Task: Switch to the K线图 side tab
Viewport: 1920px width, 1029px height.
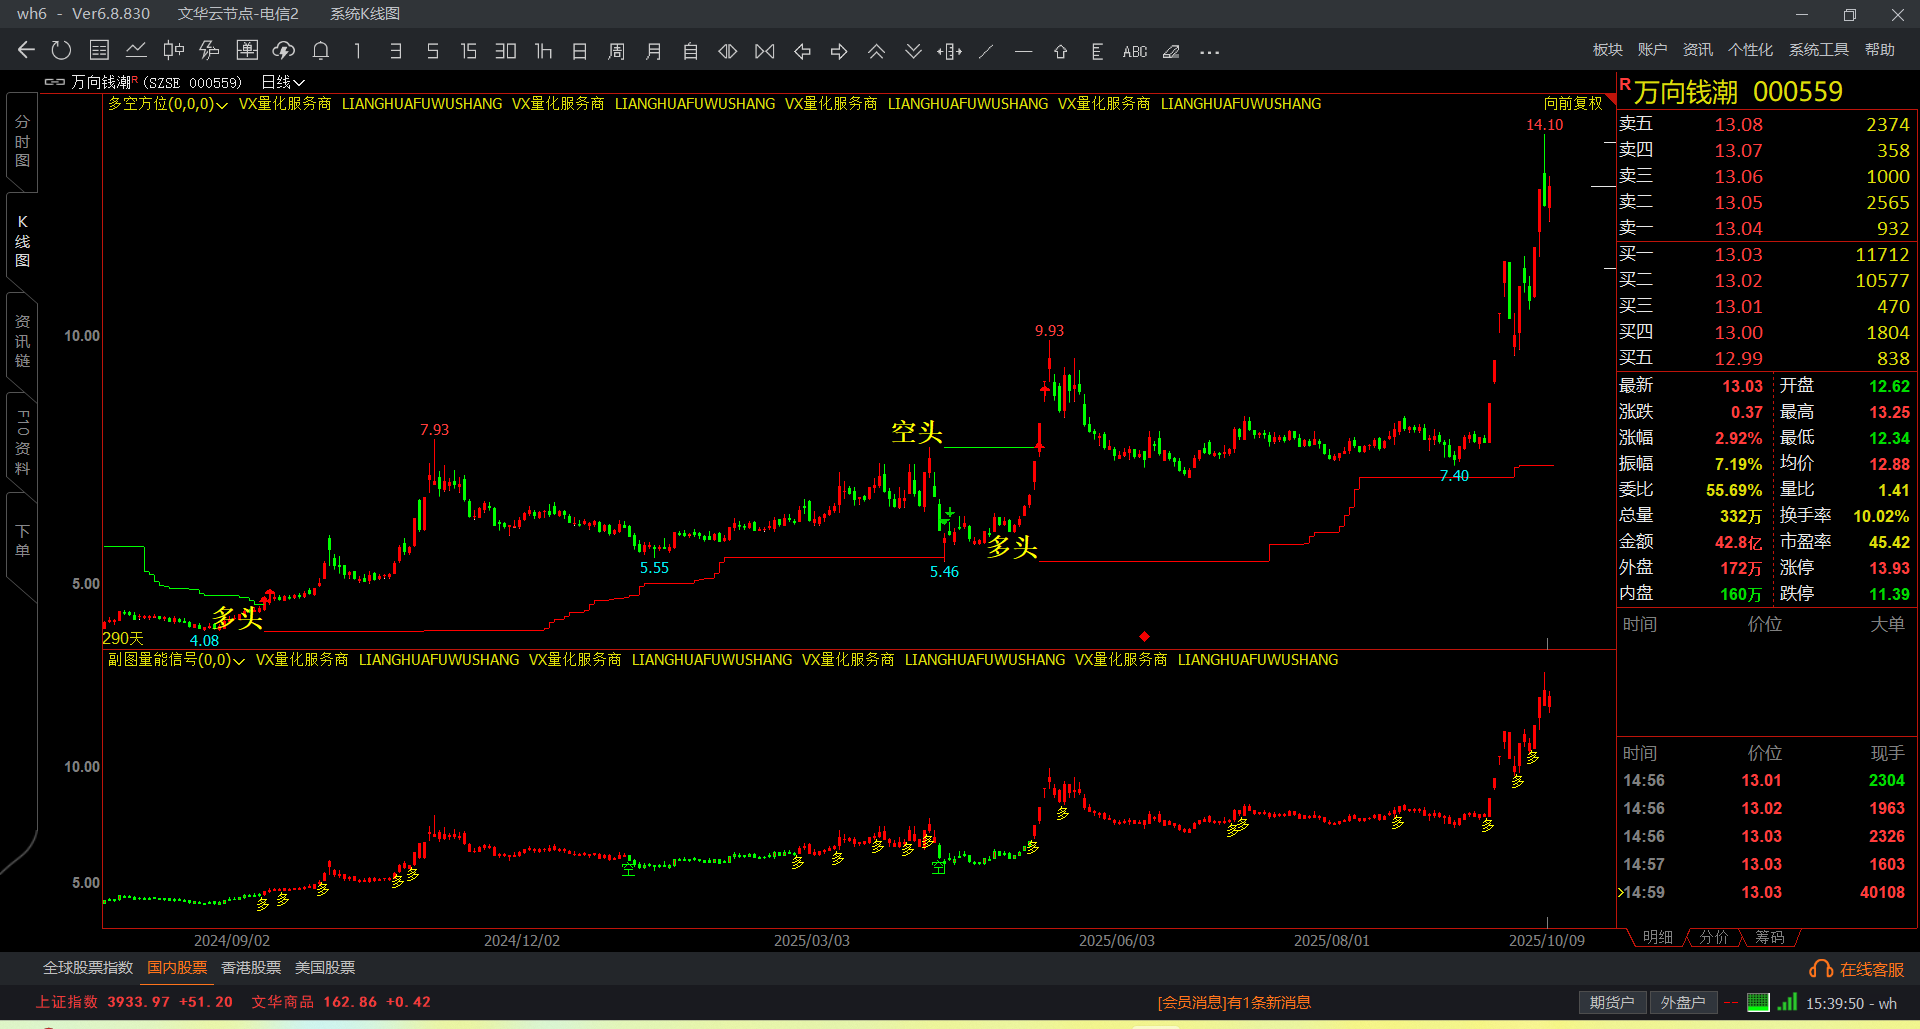Action: coord(22,241)
